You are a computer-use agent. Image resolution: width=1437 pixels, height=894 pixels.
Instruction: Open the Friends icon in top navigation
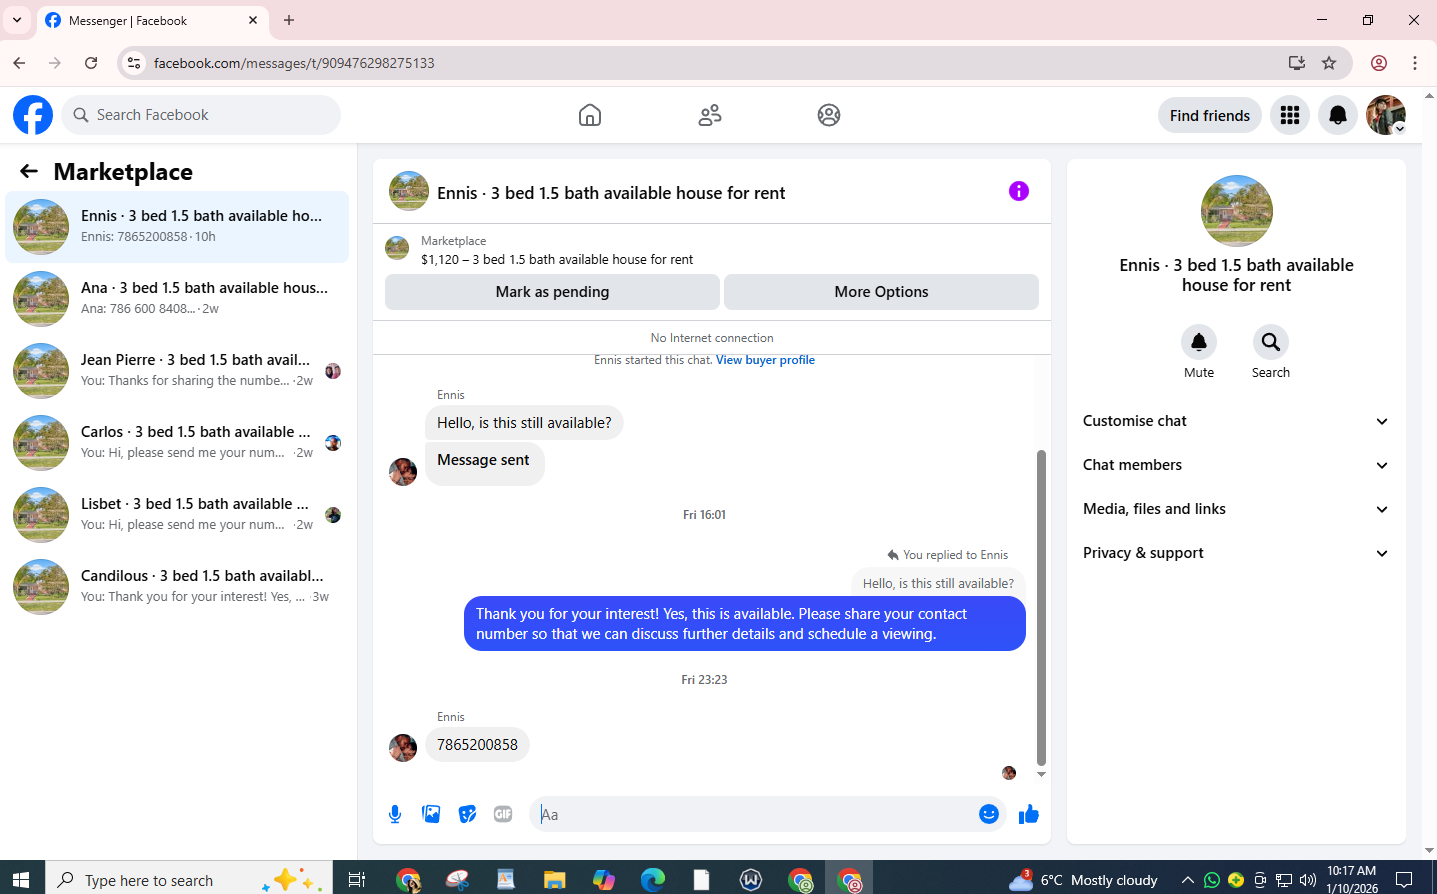tap(710, 115)
